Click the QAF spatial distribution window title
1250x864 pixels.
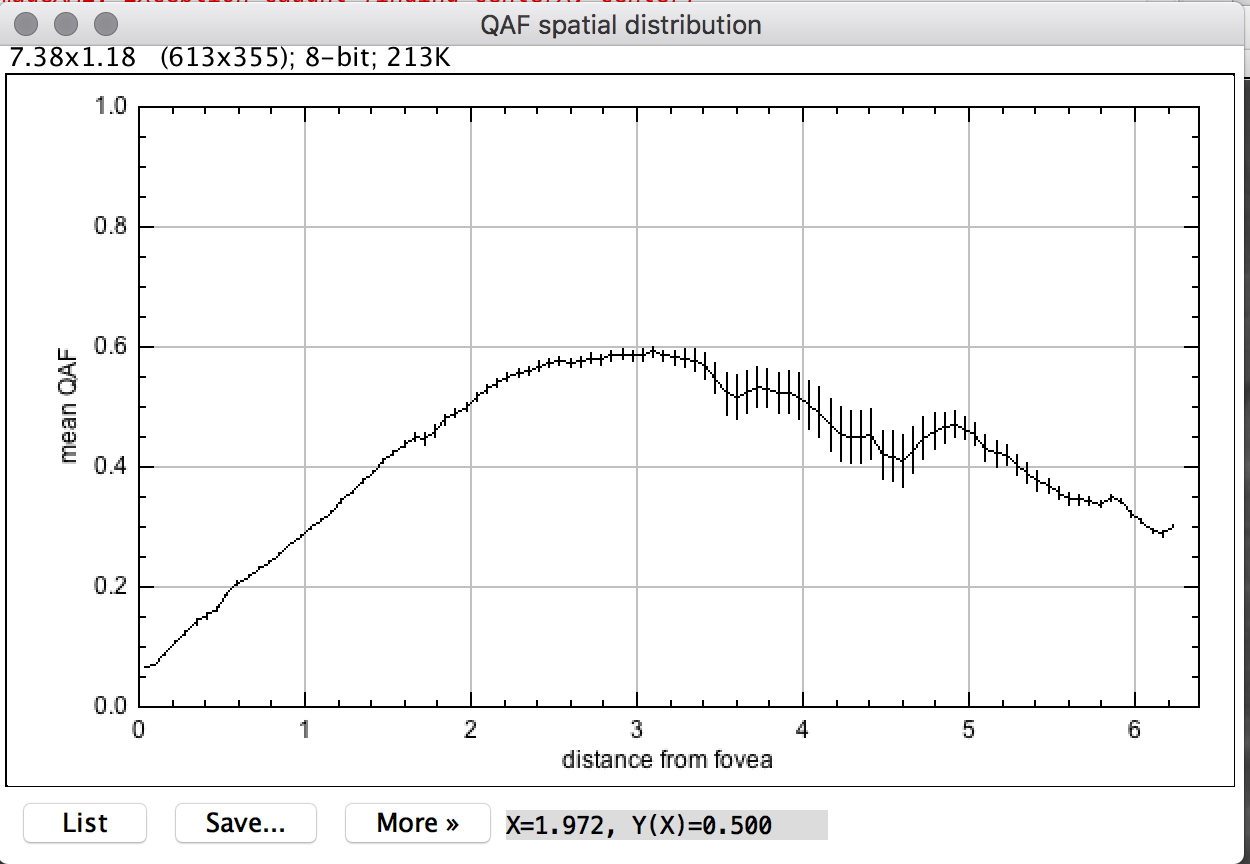point(620,25)
